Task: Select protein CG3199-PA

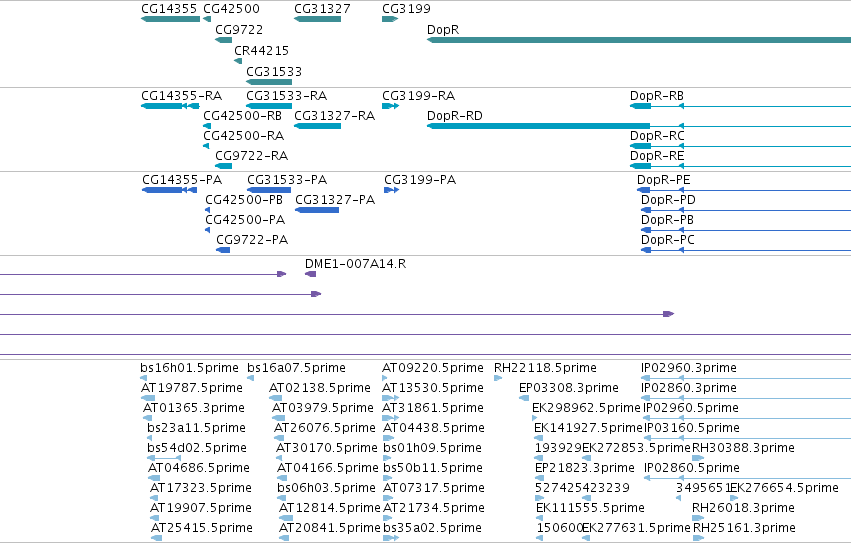Action: click(x=391, y=190)
